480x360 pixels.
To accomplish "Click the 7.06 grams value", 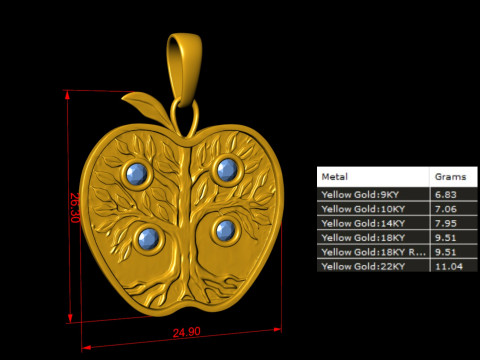I will tap(446, 209).
